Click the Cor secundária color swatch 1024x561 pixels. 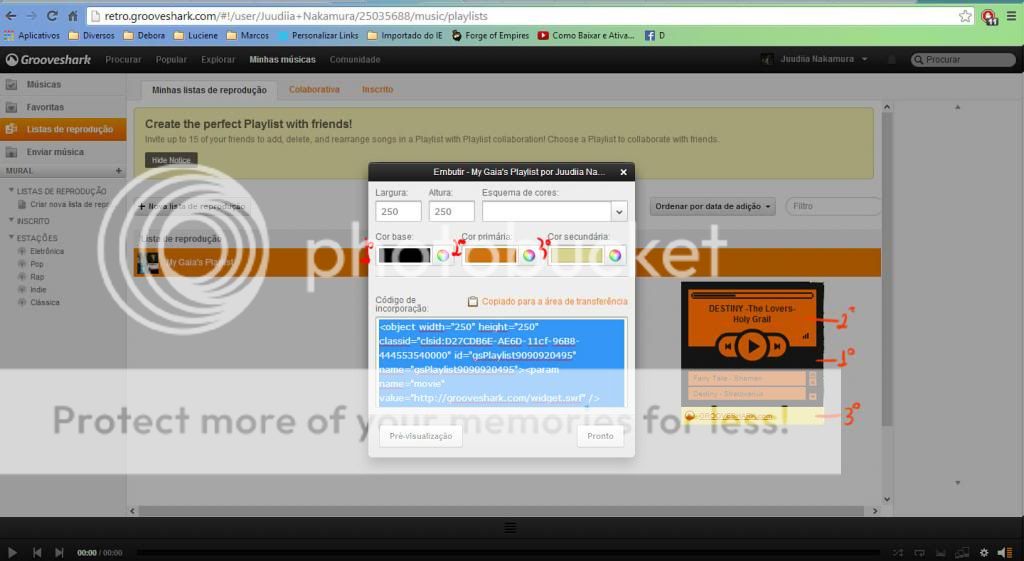click(577, 255)
